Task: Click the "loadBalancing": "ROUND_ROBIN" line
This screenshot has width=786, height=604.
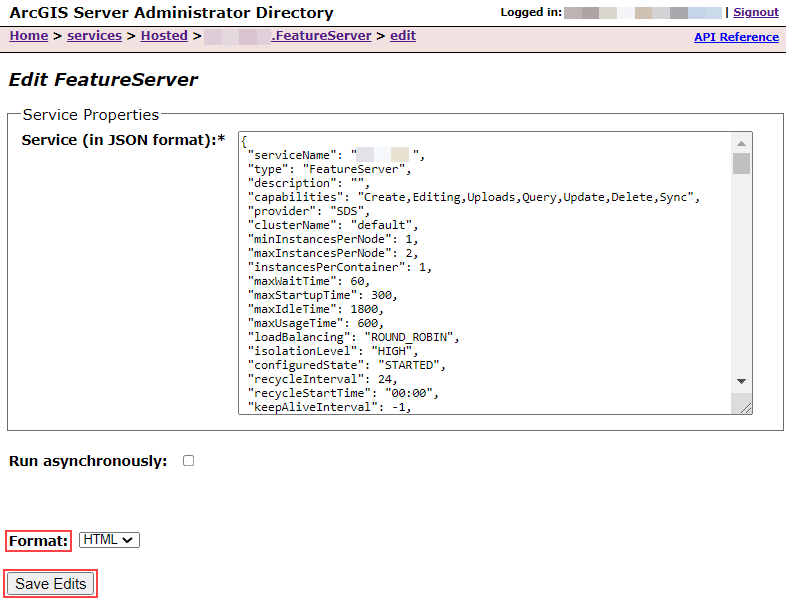Action: click(x=353, y=337)
